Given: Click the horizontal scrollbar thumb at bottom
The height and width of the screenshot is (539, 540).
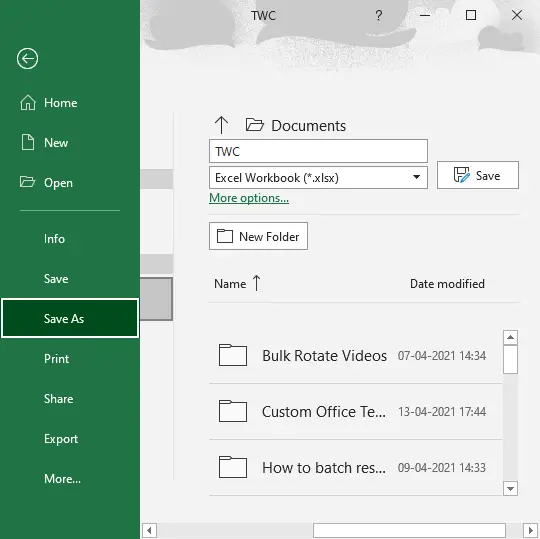Looking at the screenshot, I should pos(409,530).
